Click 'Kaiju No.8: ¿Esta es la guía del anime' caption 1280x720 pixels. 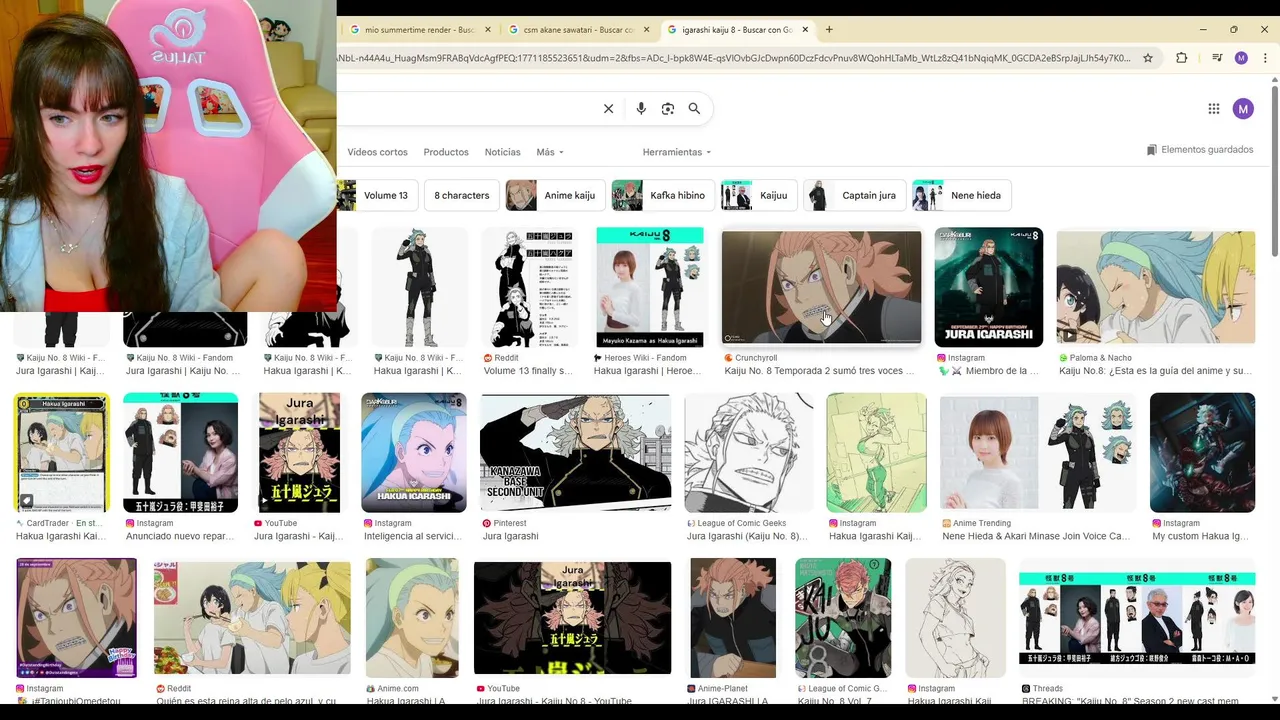(x=1155, y=371)
